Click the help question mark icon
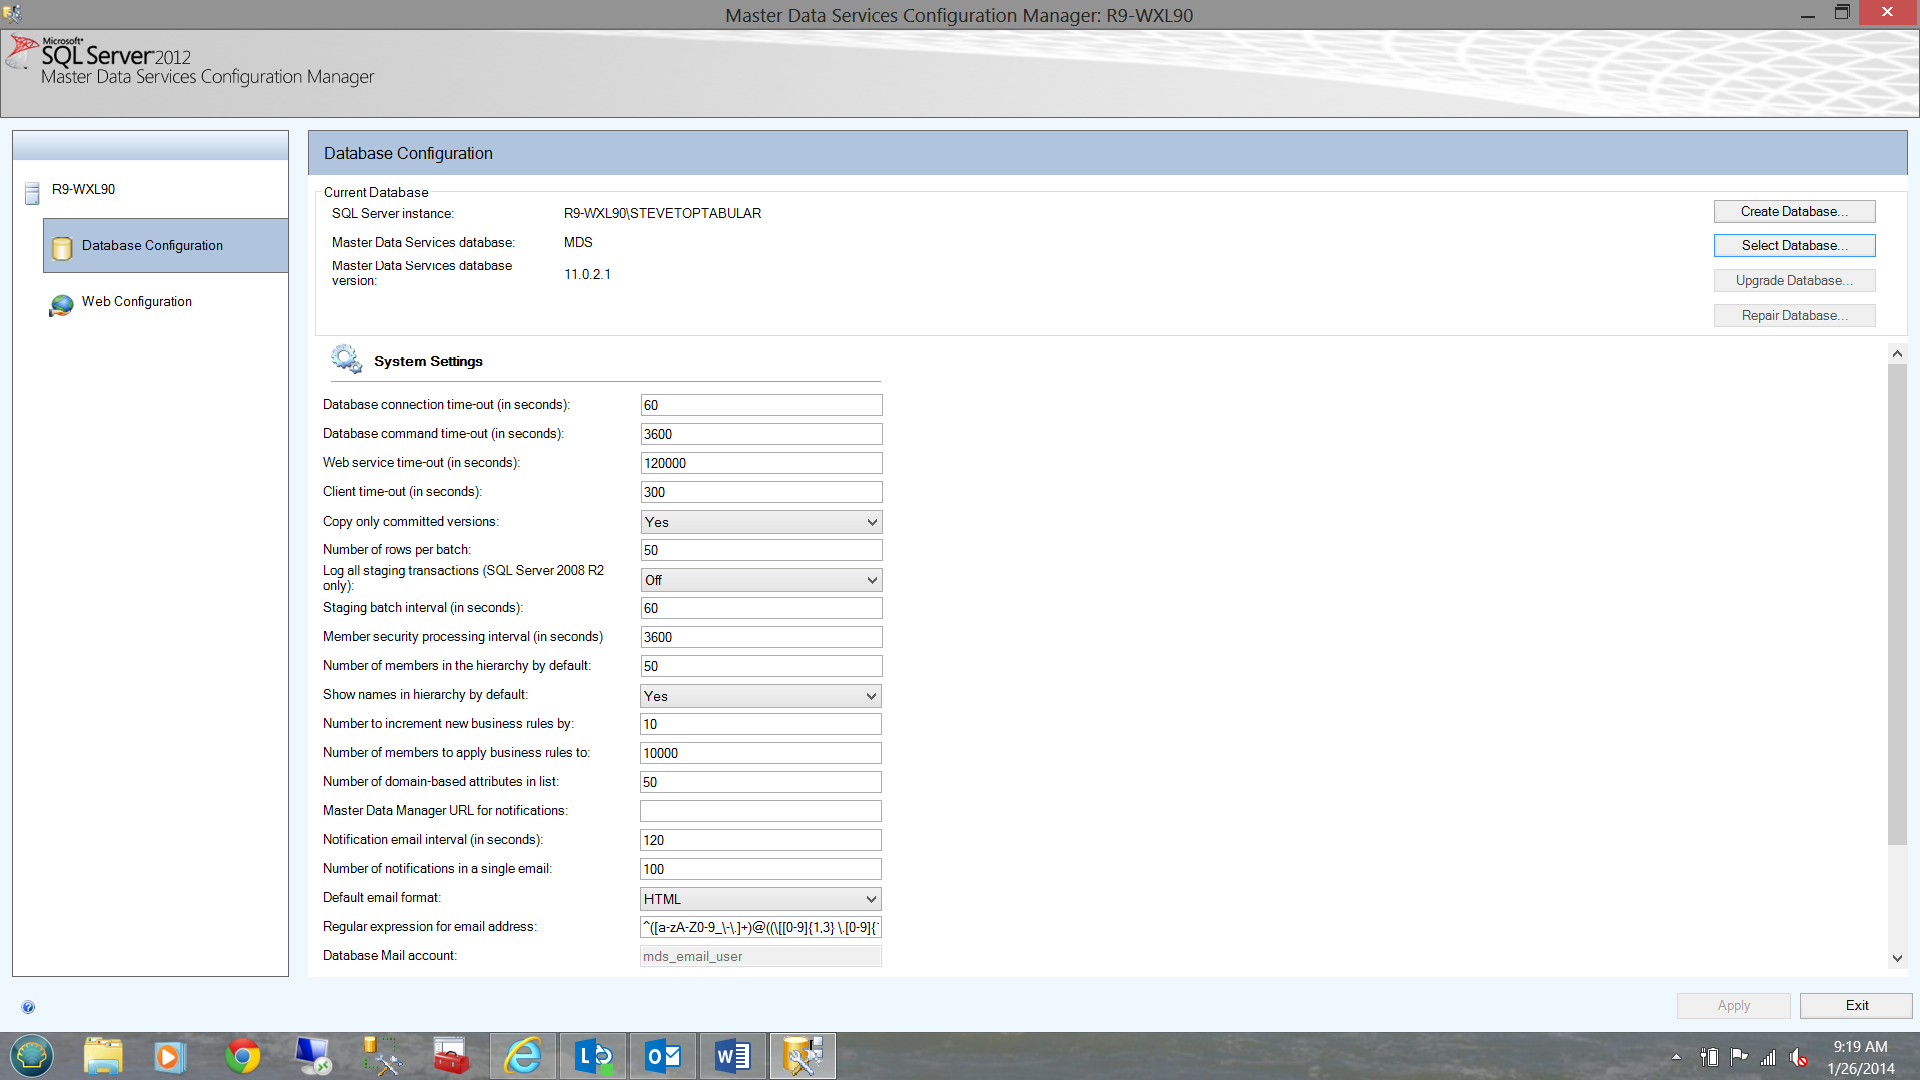 28,1007
